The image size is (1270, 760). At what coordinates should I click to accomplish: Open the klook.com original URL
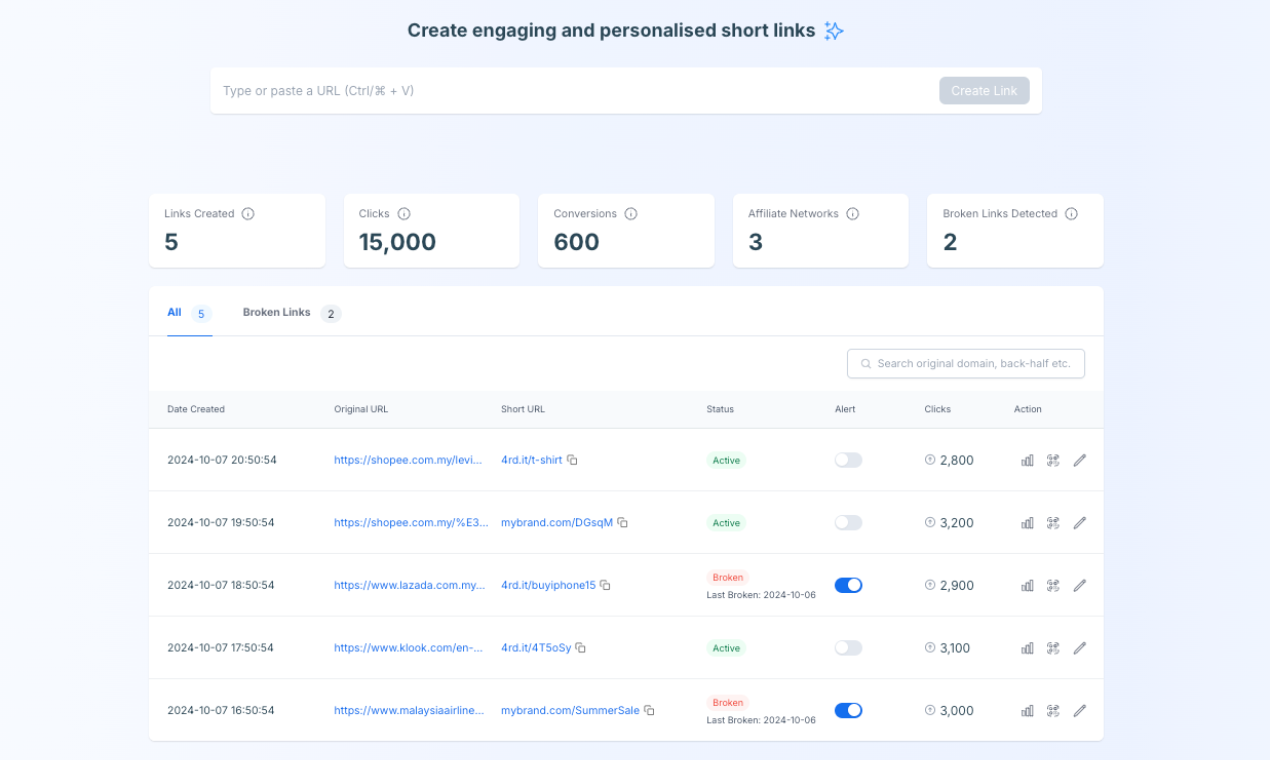coord(409,648)
